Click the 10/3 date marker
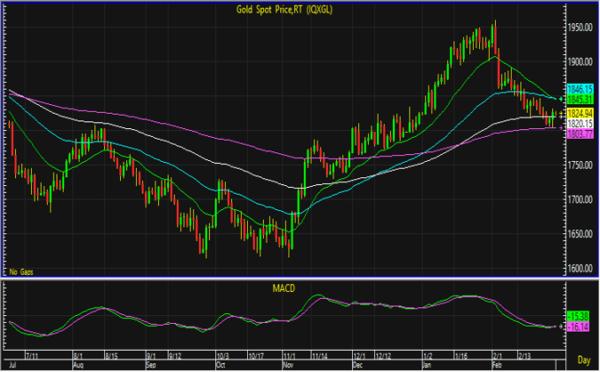This screenshot has width=600, height=372. tap(222, 356)
